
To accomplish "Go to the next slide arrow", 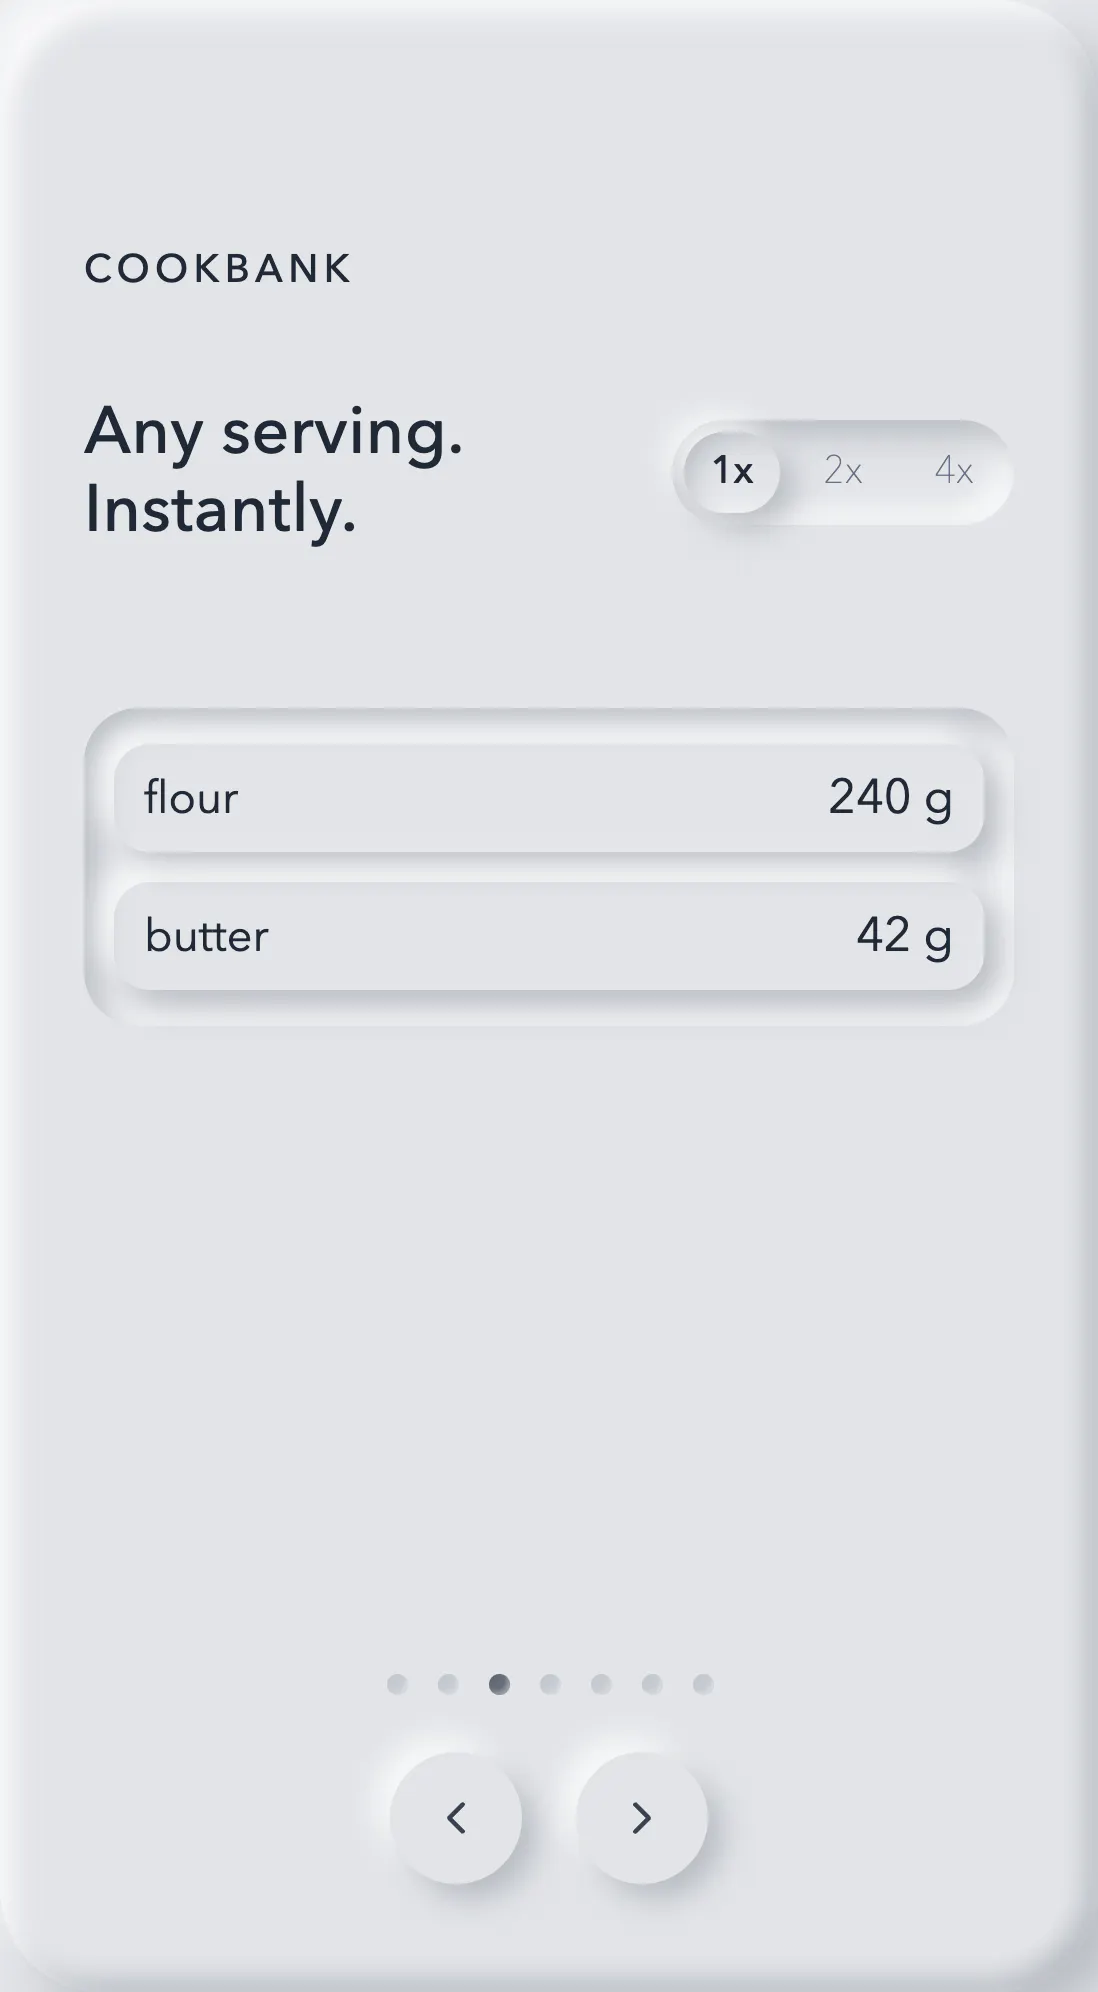I will [x=641, y=1817].
